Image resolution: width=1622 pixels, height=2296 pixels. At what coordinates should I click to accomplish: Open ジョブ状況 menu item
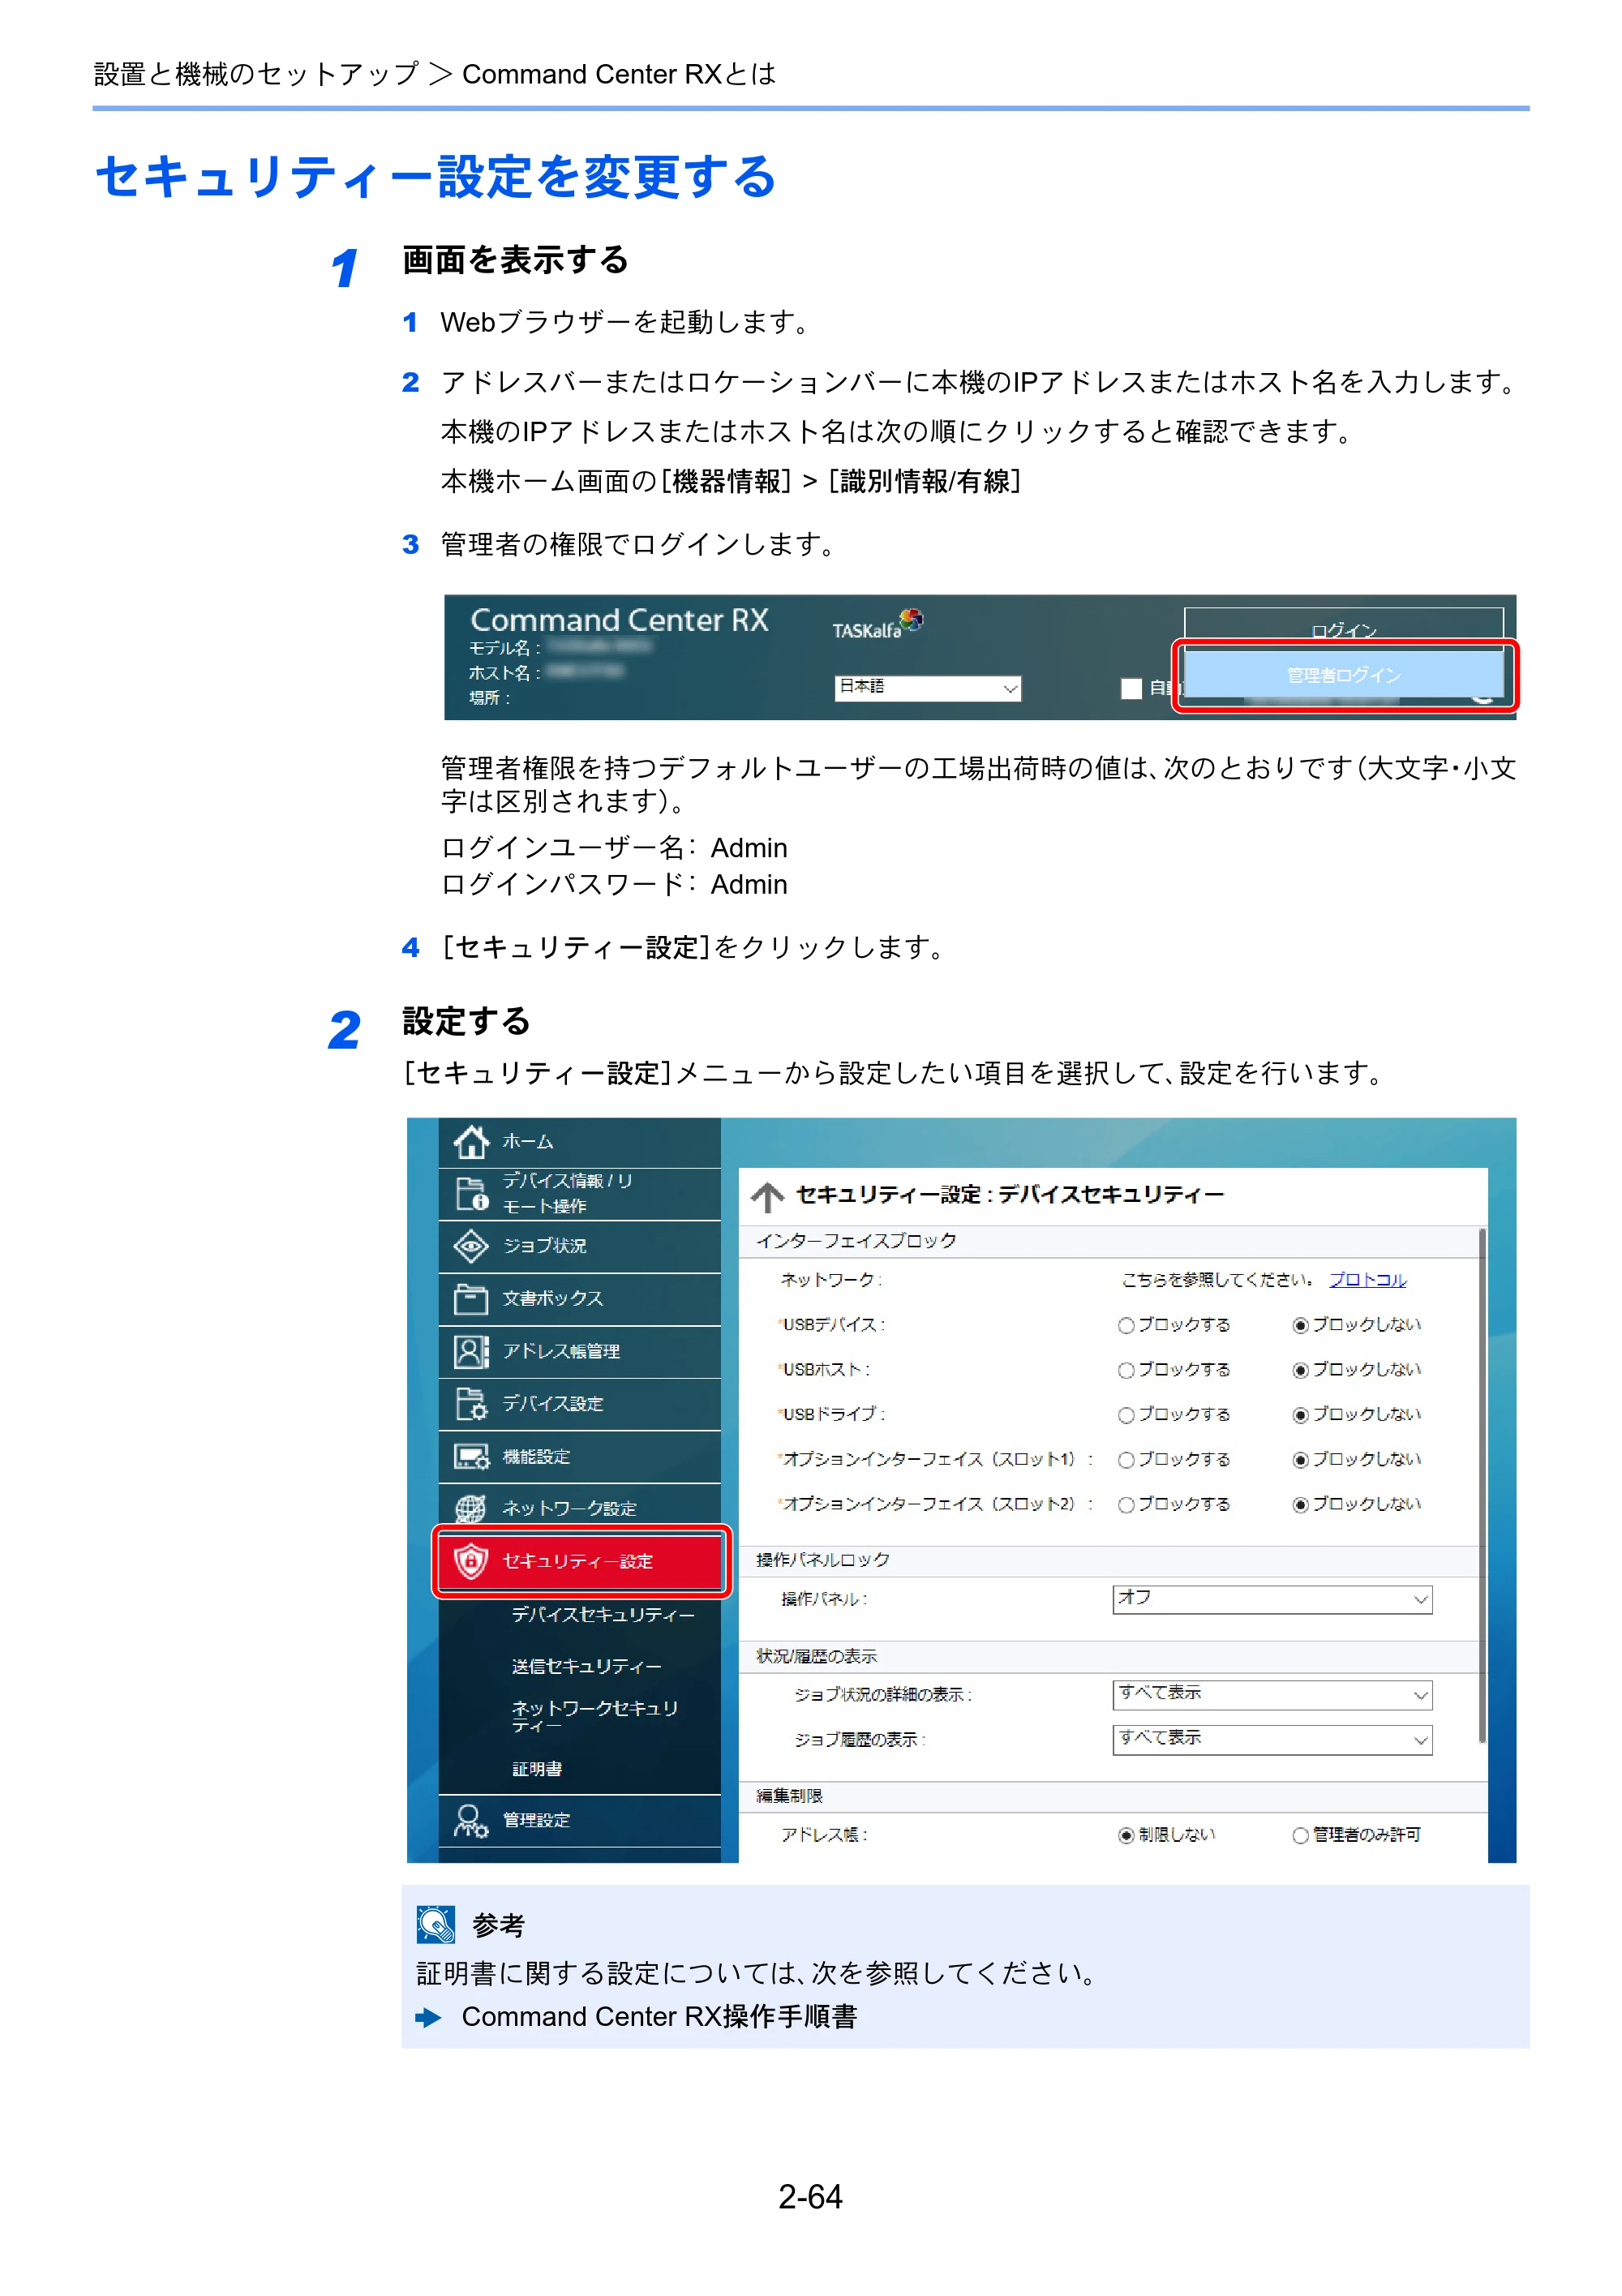pos(579,1246)
